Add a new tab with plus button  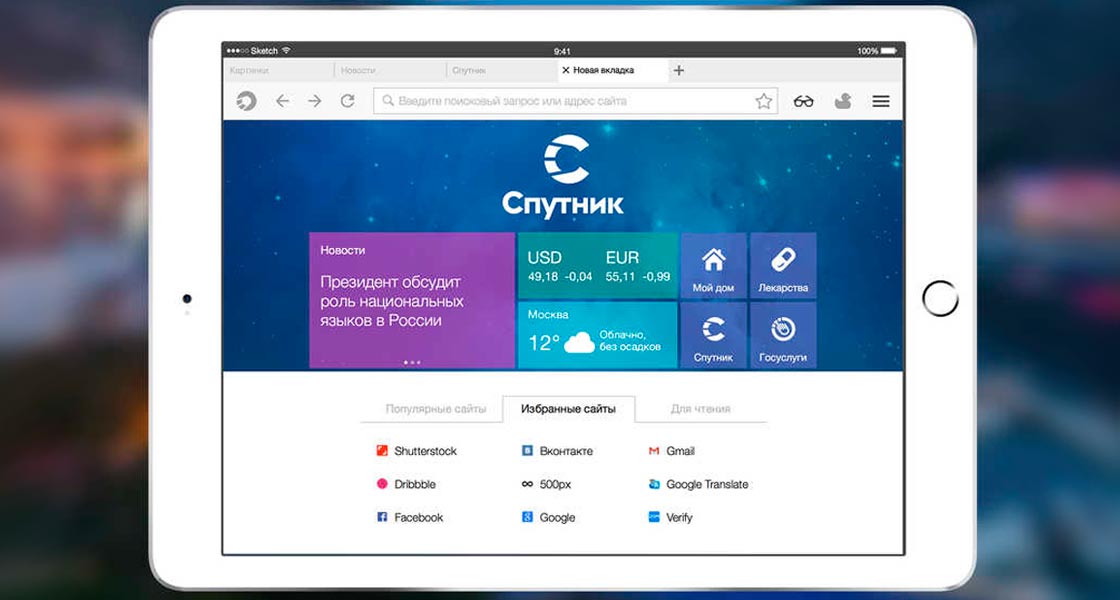[679, 70]
